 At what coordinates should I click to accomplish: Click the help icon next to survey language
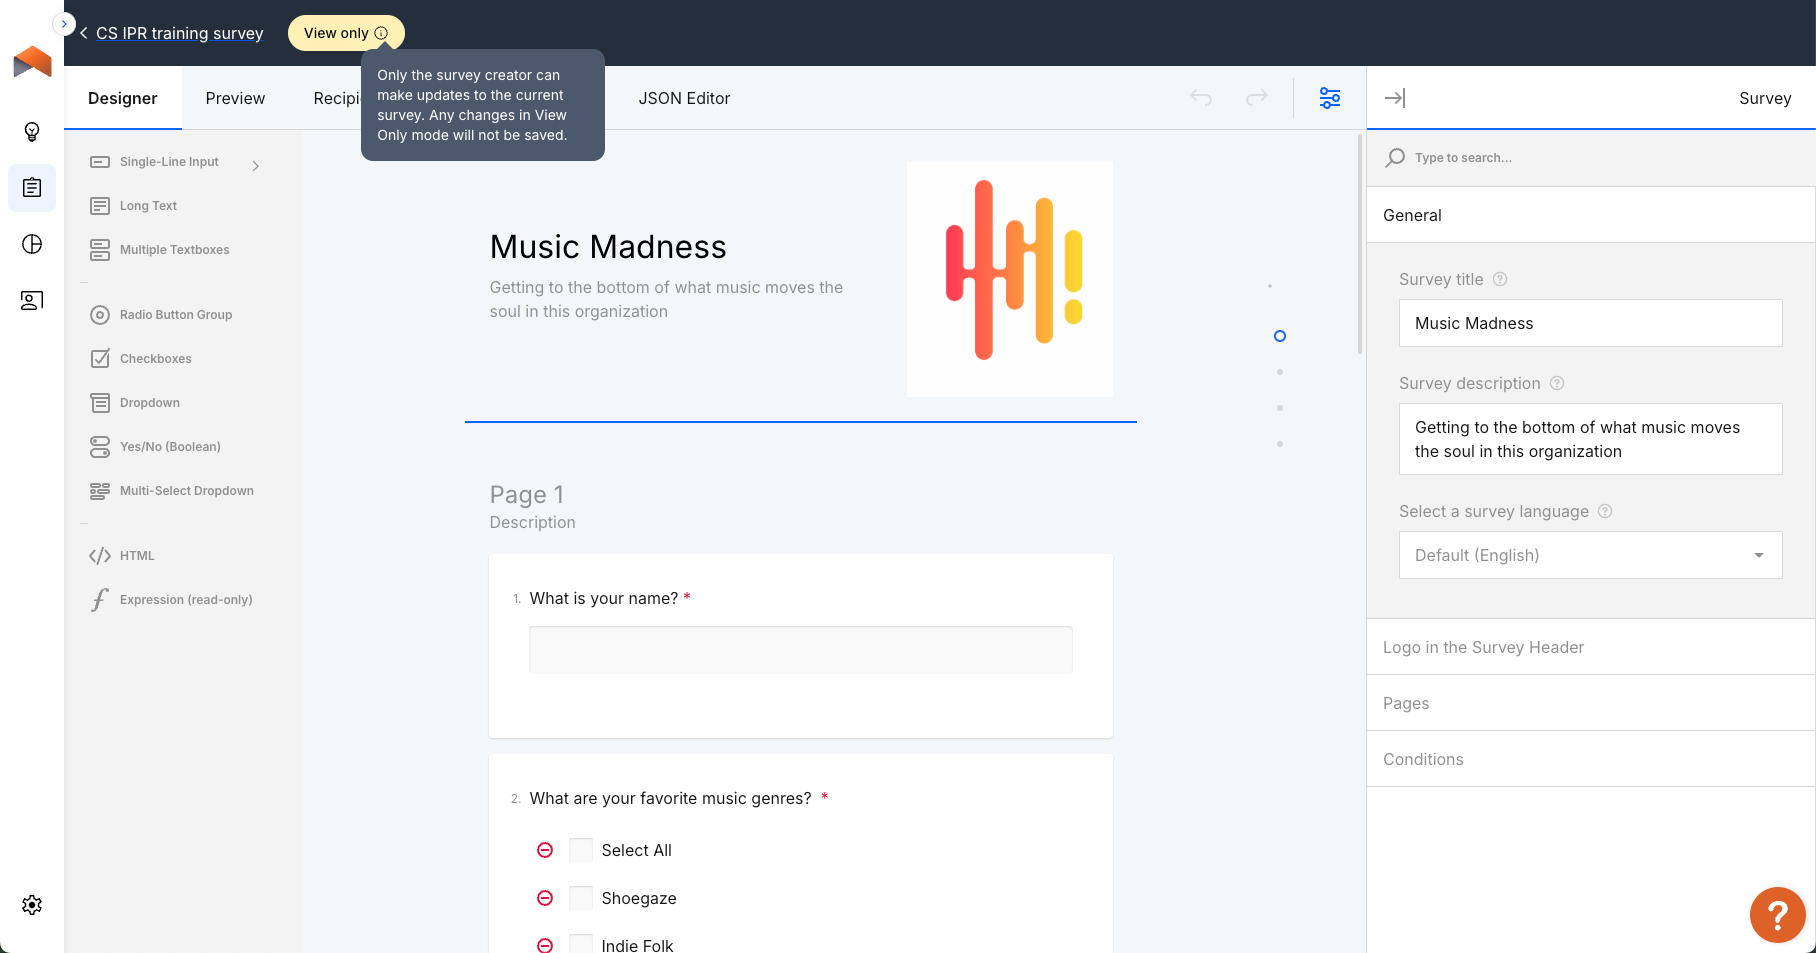(x=1605, y=511)
